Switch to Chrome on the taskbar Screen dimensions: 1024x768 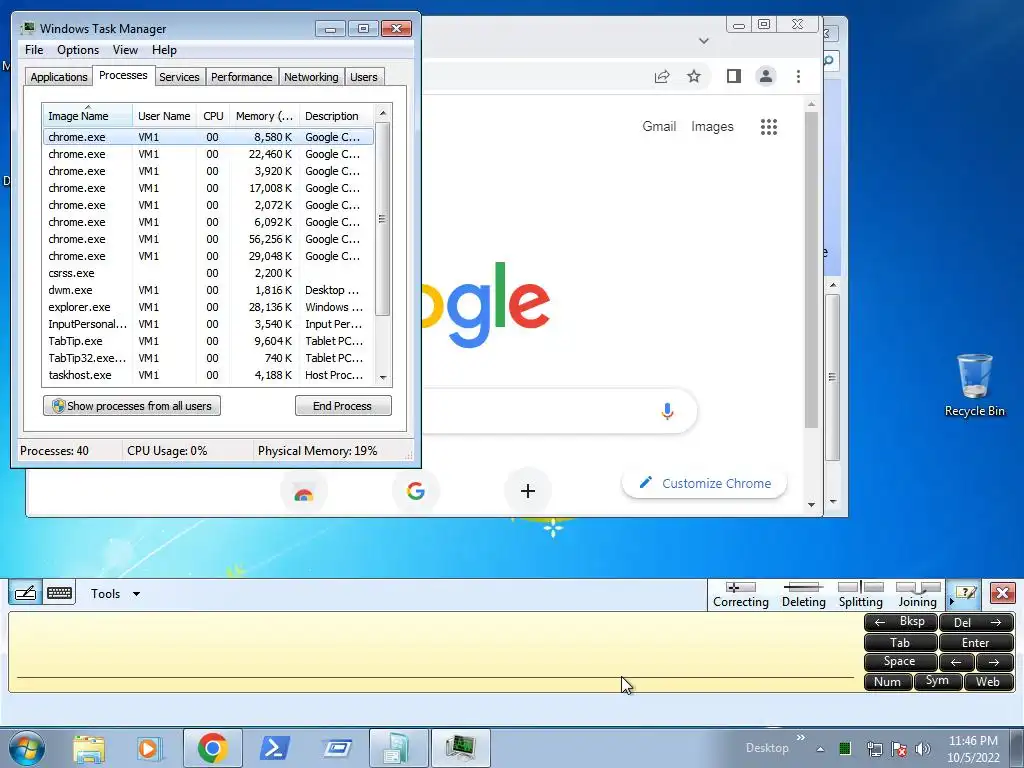tap(212, 748)
